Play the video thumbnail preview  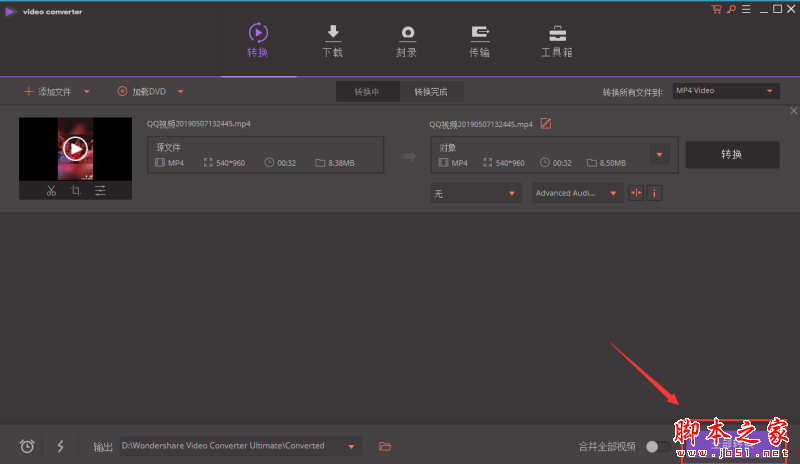[76, 149]
